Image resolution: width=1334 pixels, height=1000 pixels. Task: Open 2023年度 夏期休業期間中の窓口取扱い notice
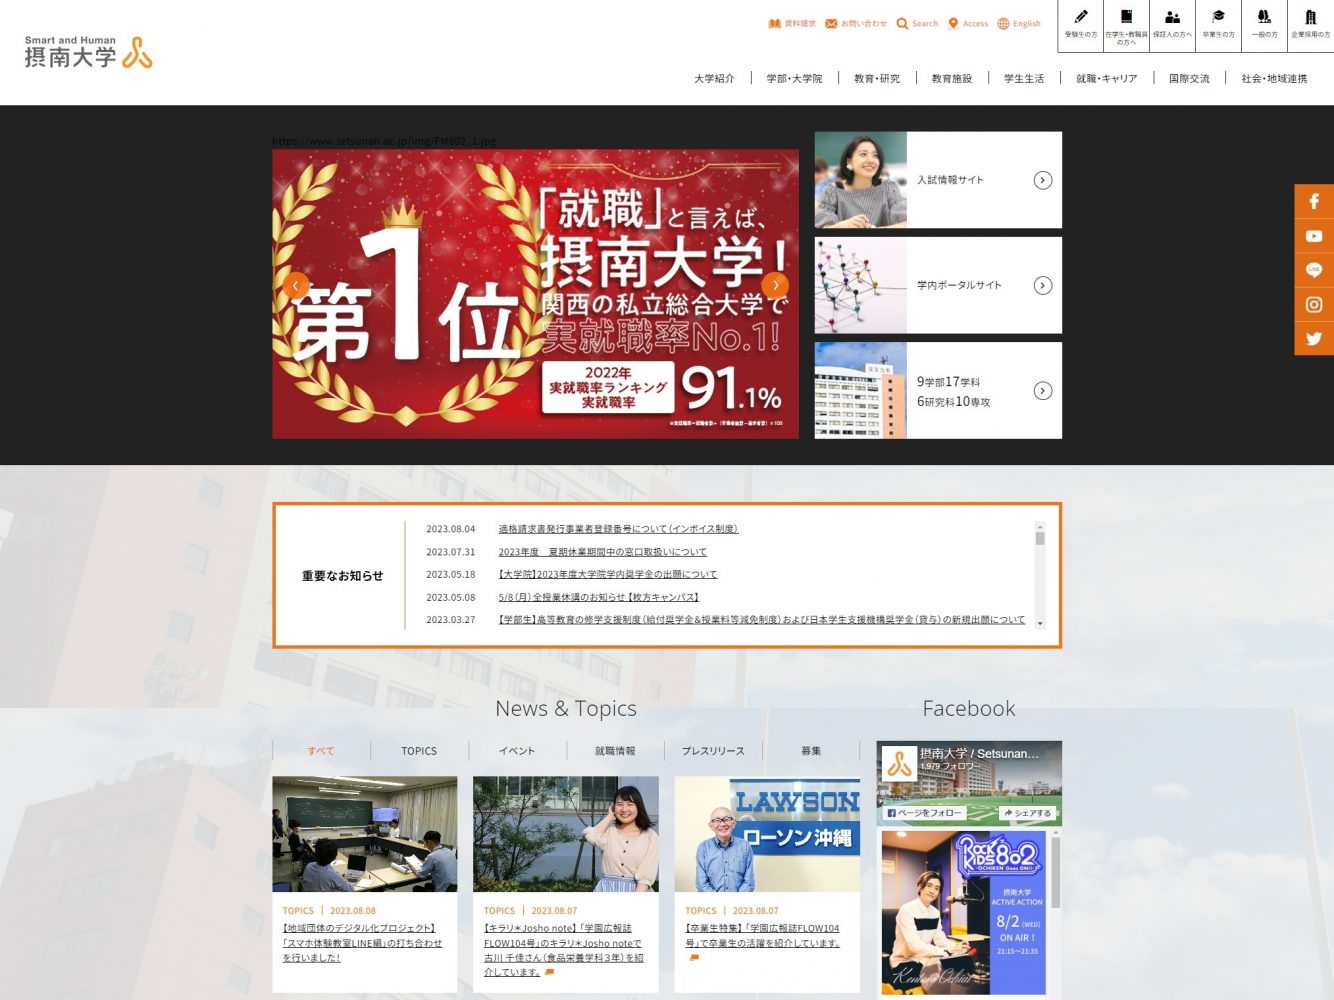[x=602, y=552]
